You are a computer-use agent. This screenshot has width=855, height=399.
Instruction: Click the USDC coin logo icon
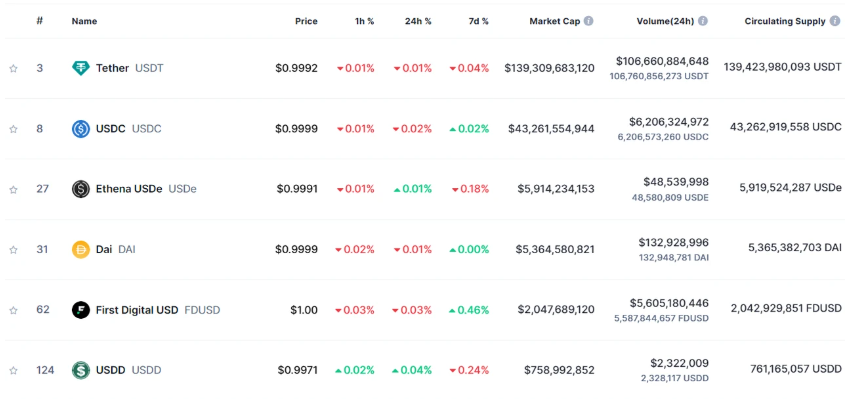coord(81,129)
